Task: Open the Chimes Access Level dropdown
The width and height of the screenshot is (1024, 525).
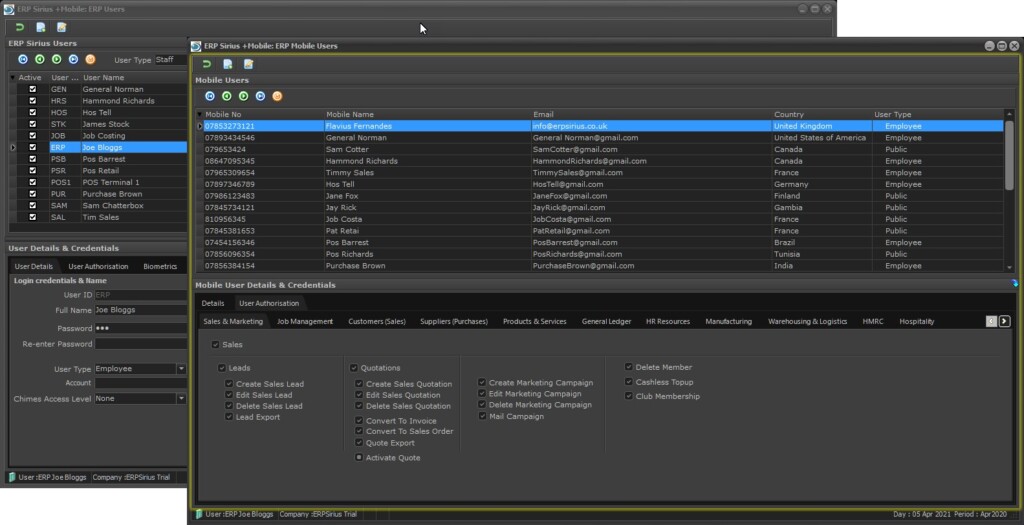Action: tap(182, 398)
